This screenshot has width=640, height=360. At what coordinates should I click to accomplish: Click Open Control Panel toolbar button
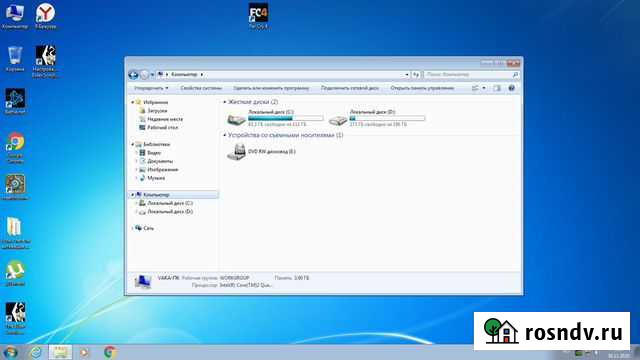tap(422, 88)
